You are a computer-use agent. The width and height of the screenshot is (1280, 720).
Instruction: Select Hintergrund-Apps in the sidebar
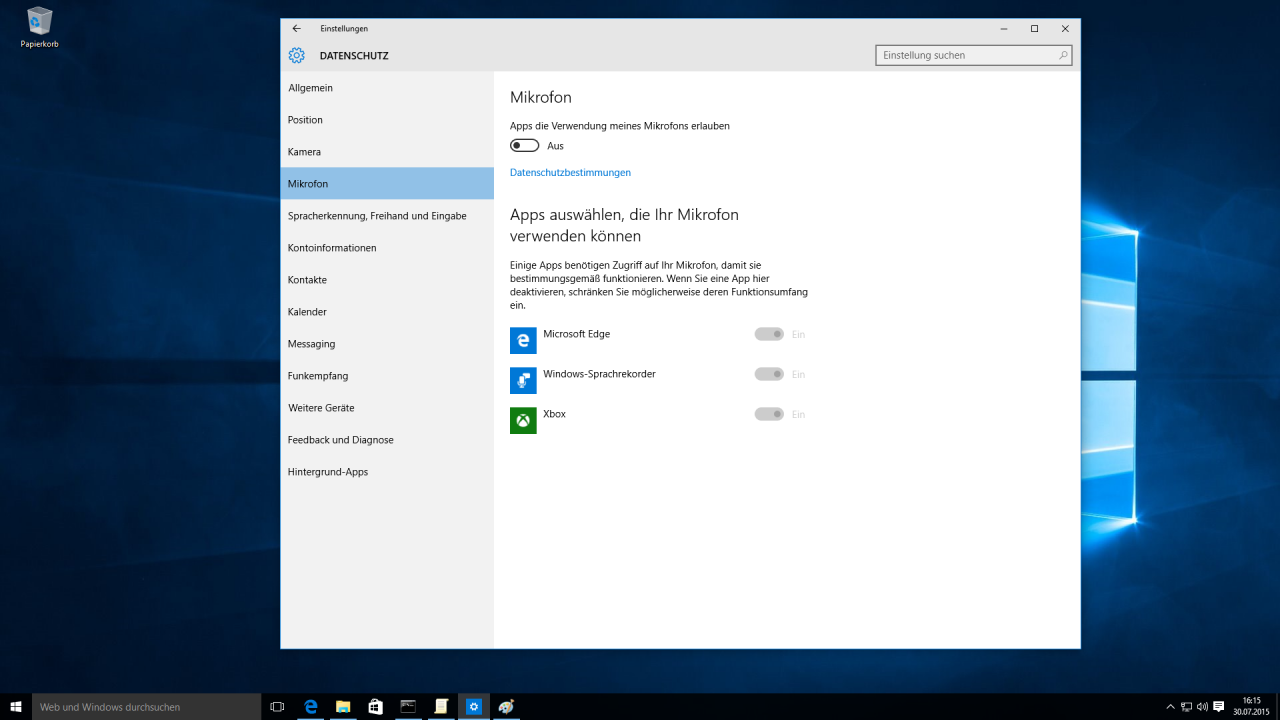point(387,472)
